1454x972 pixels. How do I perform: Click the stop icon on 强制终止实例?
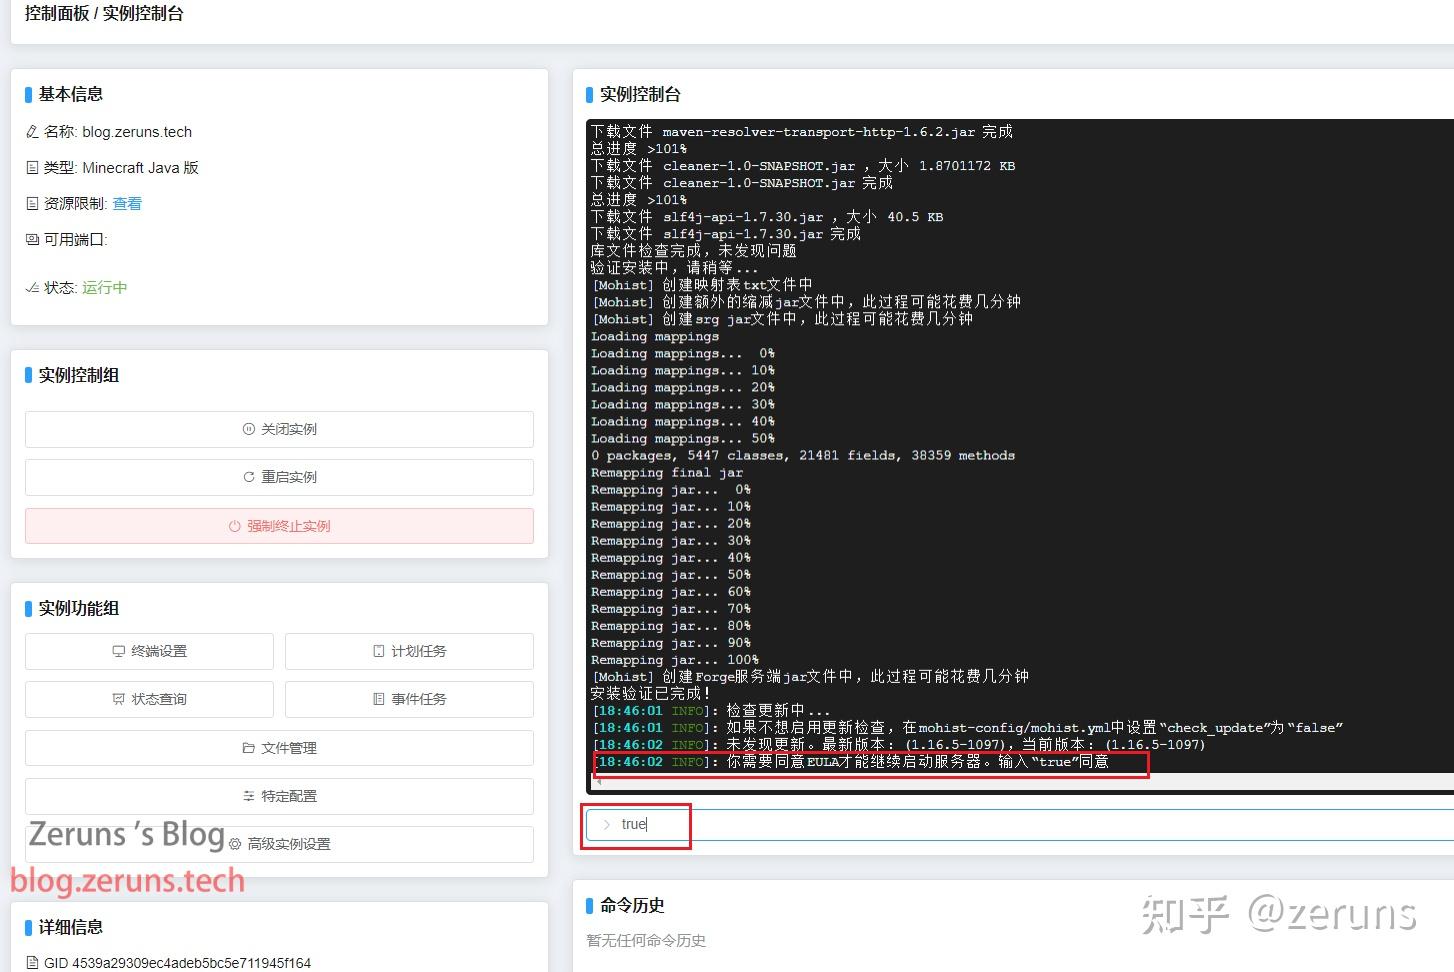coord(233,525)
